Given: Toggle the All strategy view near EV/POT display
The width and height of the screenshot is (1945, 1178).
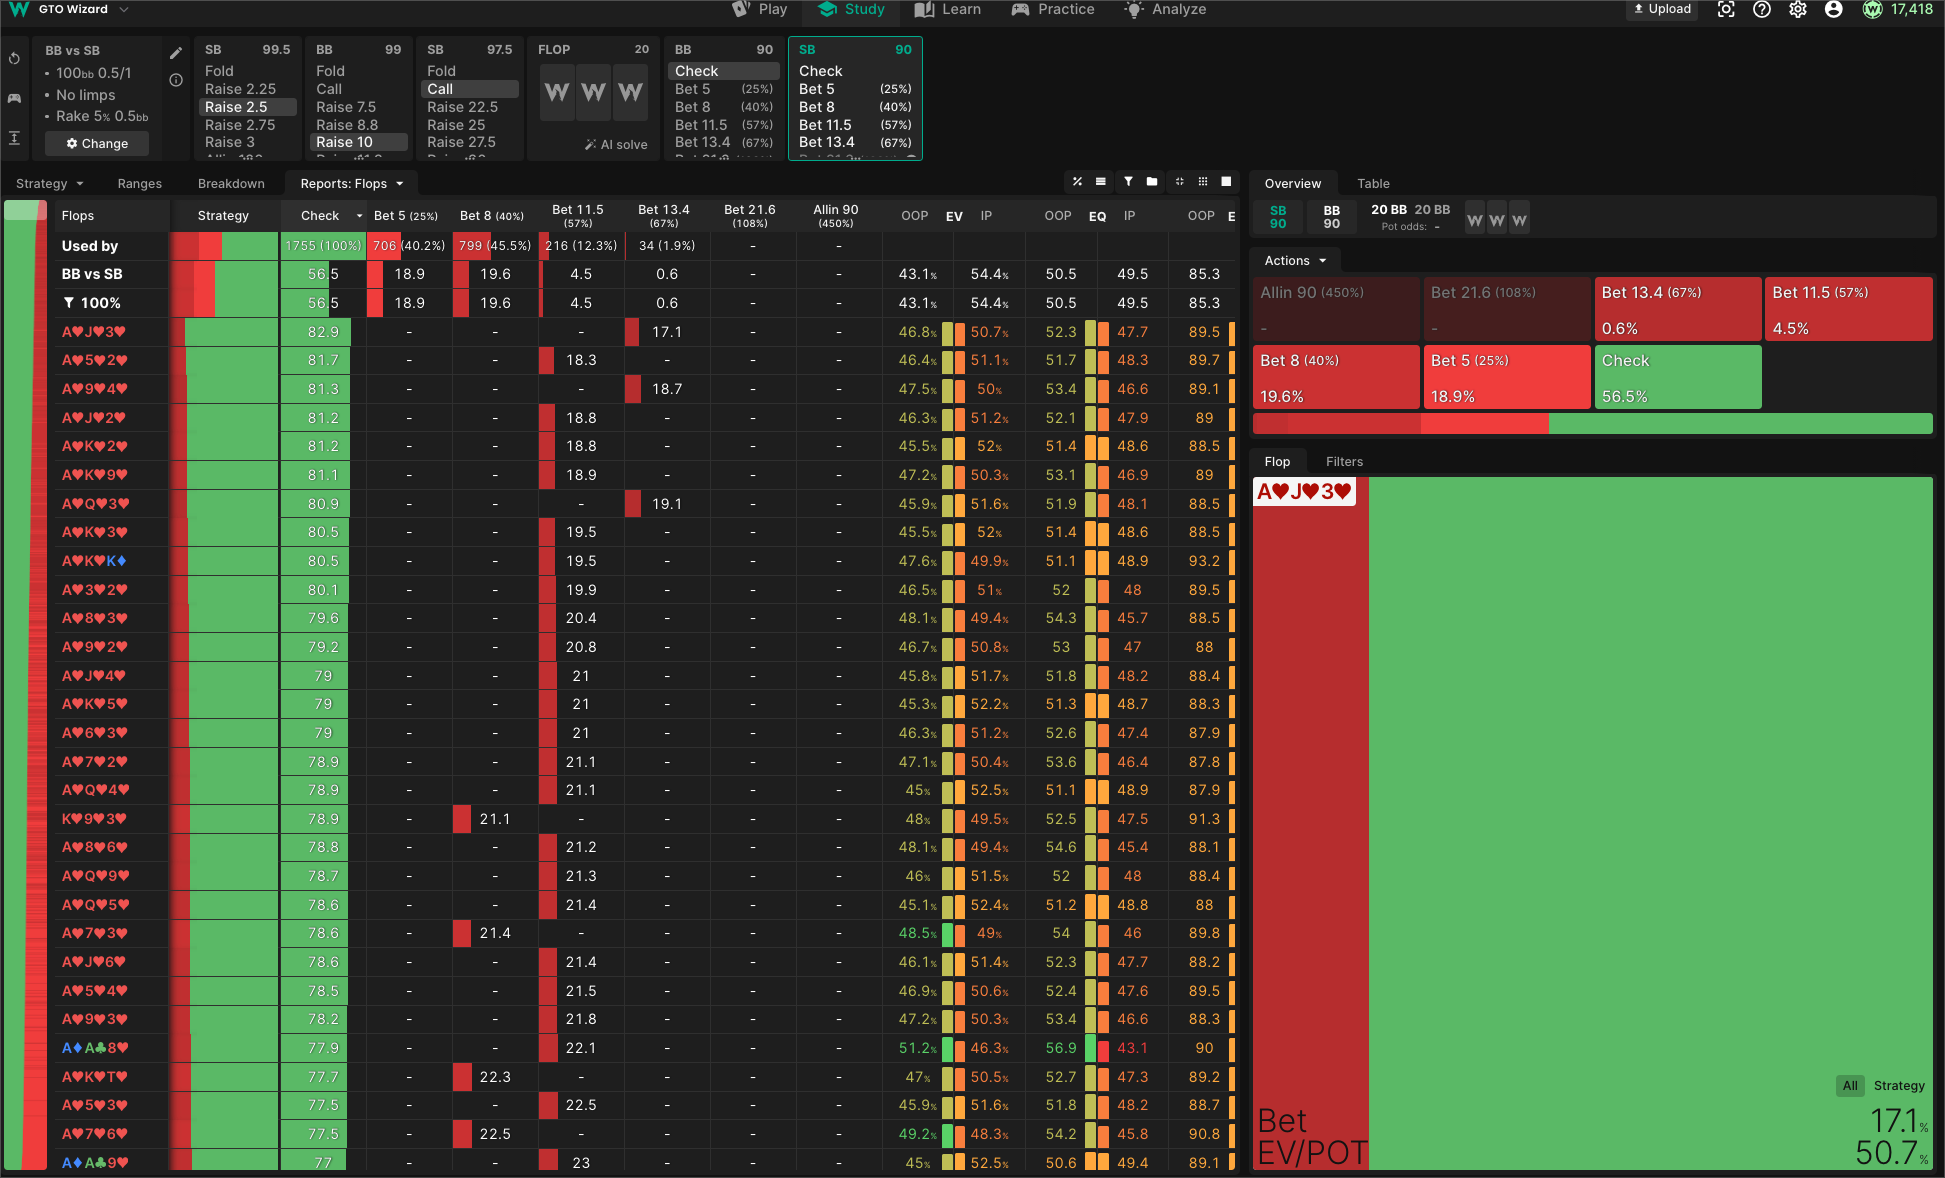Looking at the screenshot, I should click(1850, 1086).
